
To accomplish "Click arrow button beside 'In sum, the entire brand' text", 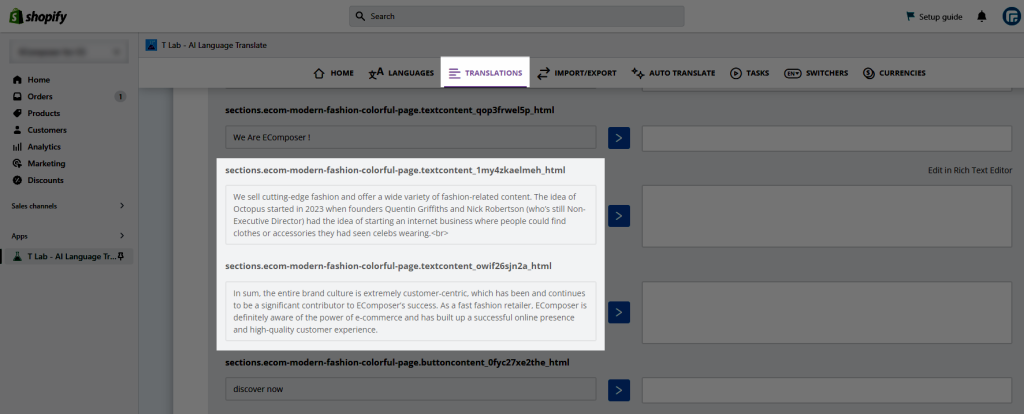I will [618, 312].
